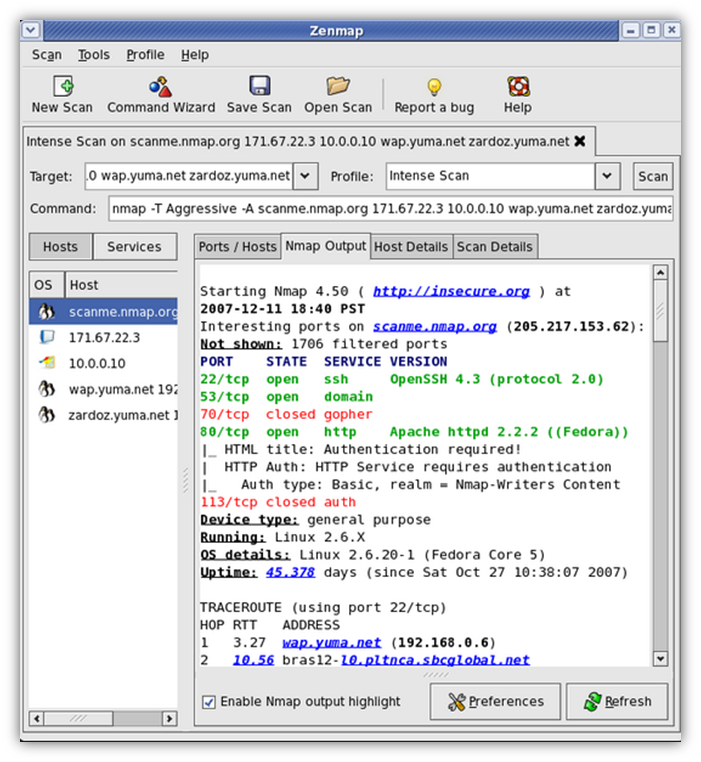Viewport: 701px width, 762px height.
Task: Click the 70/tcp closed gopher line
Action: [286, 414]
